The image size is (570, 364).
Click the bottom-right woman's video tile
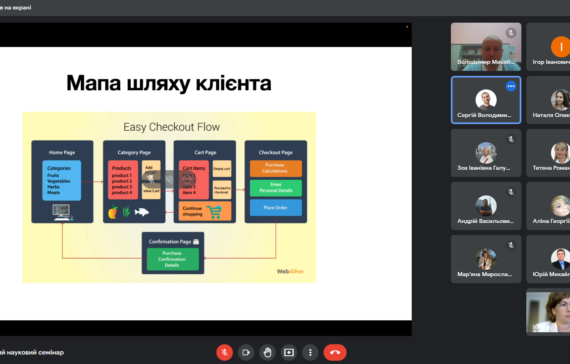click(x=548, y=312)
